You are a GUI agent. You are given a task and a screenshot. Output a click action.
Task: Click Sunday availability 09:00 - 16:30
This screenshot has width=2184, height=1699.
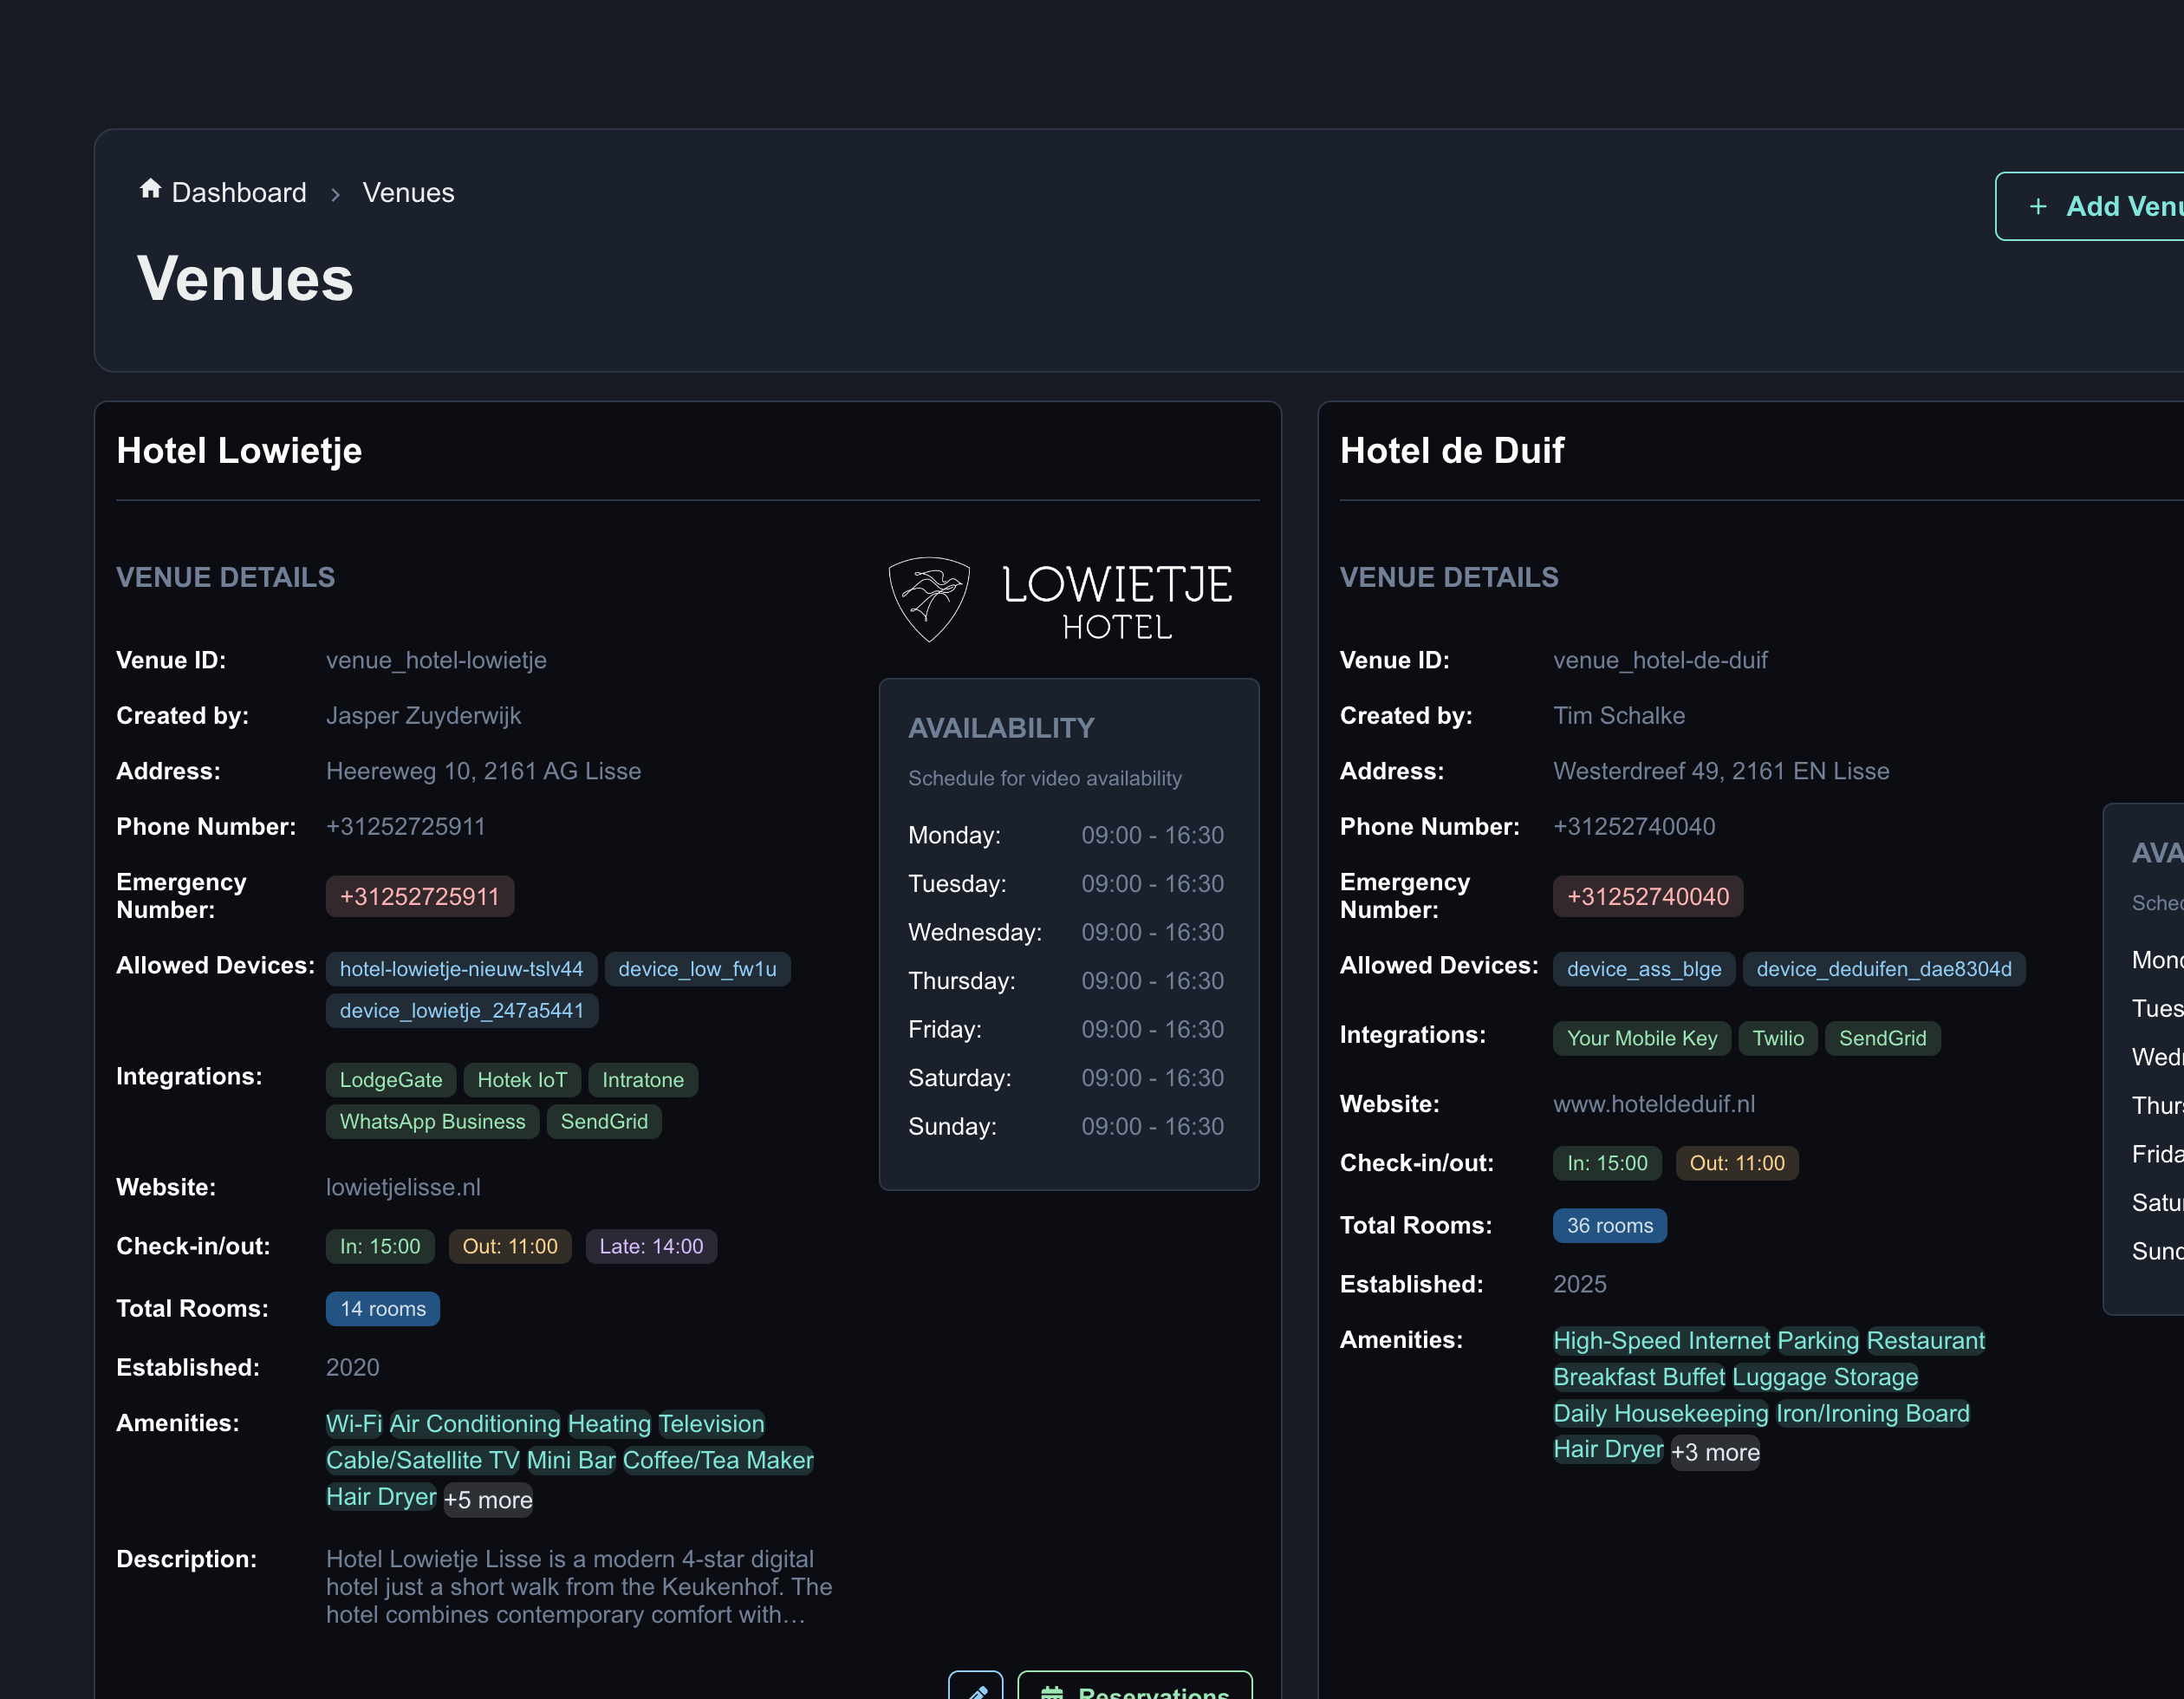[x=1152, y=1126]
